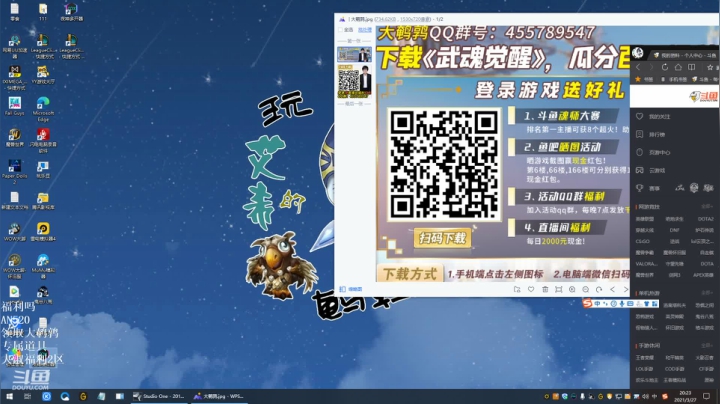The width and height of the screenshot is (720, 404).
Task: Open the 手机书签 bookmarks bar item
Action: 674,79
